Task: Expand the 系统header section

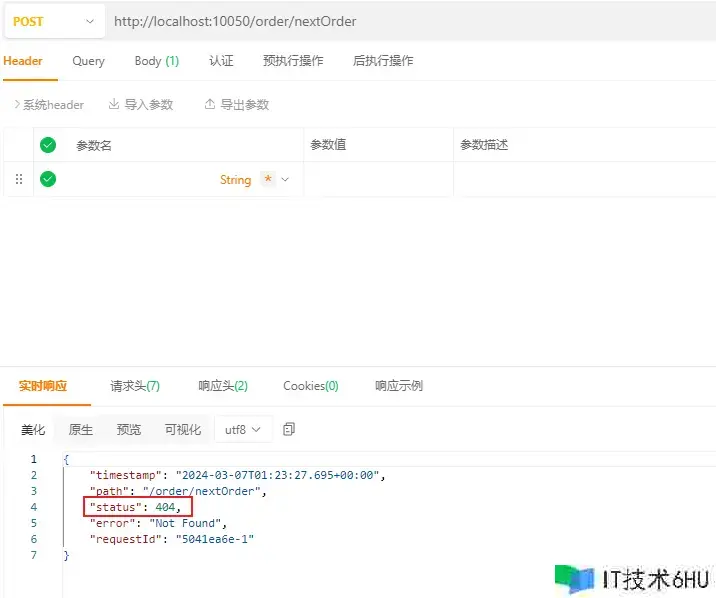Action: (x=48, y=105)
